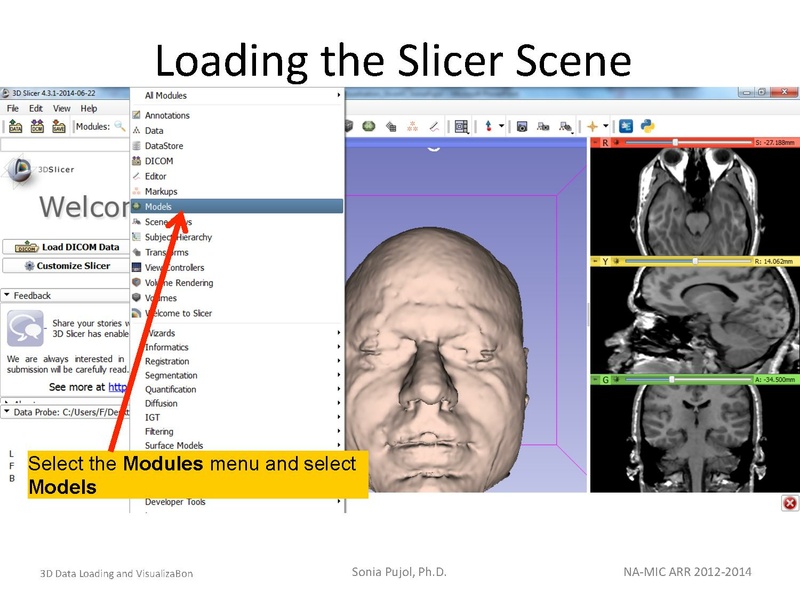Open the Edit menu
The image size is (800, 600).
pyautogui.click(x=36, y=108)
